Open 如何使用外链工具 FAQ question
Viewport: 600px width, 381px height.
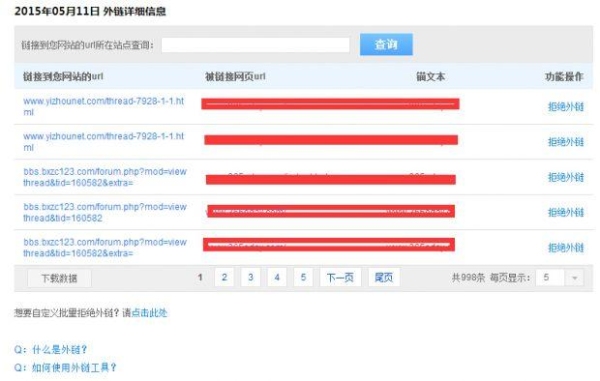click(x=65, y=368)
